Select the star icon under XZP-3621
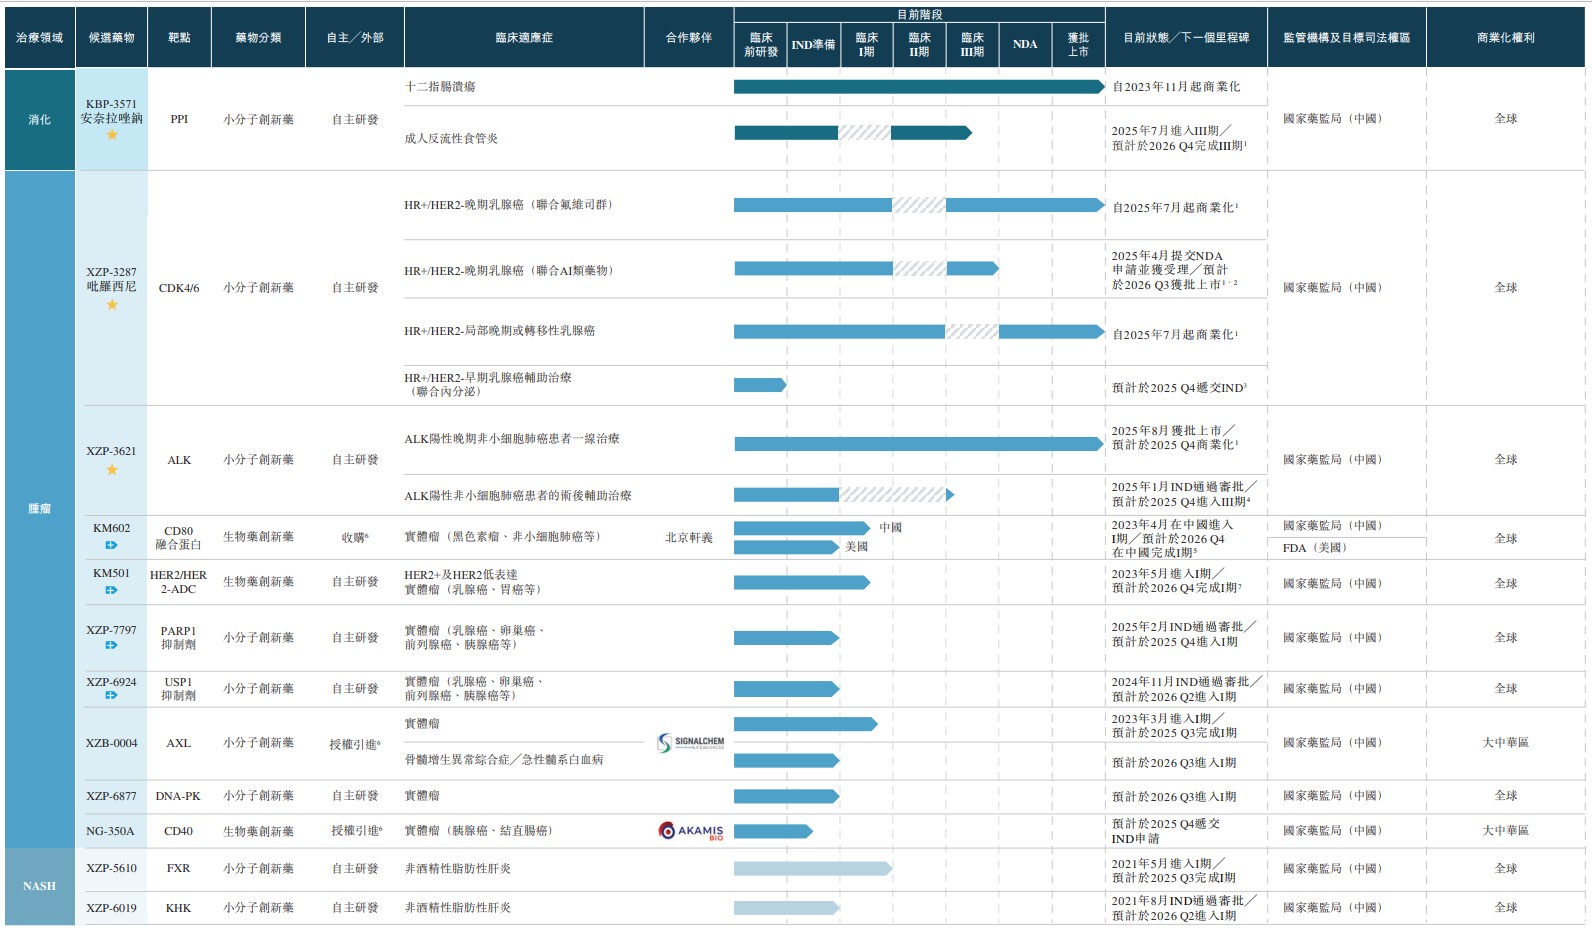The height and width of the screenshot is (930, 1592). coord(112,469)
